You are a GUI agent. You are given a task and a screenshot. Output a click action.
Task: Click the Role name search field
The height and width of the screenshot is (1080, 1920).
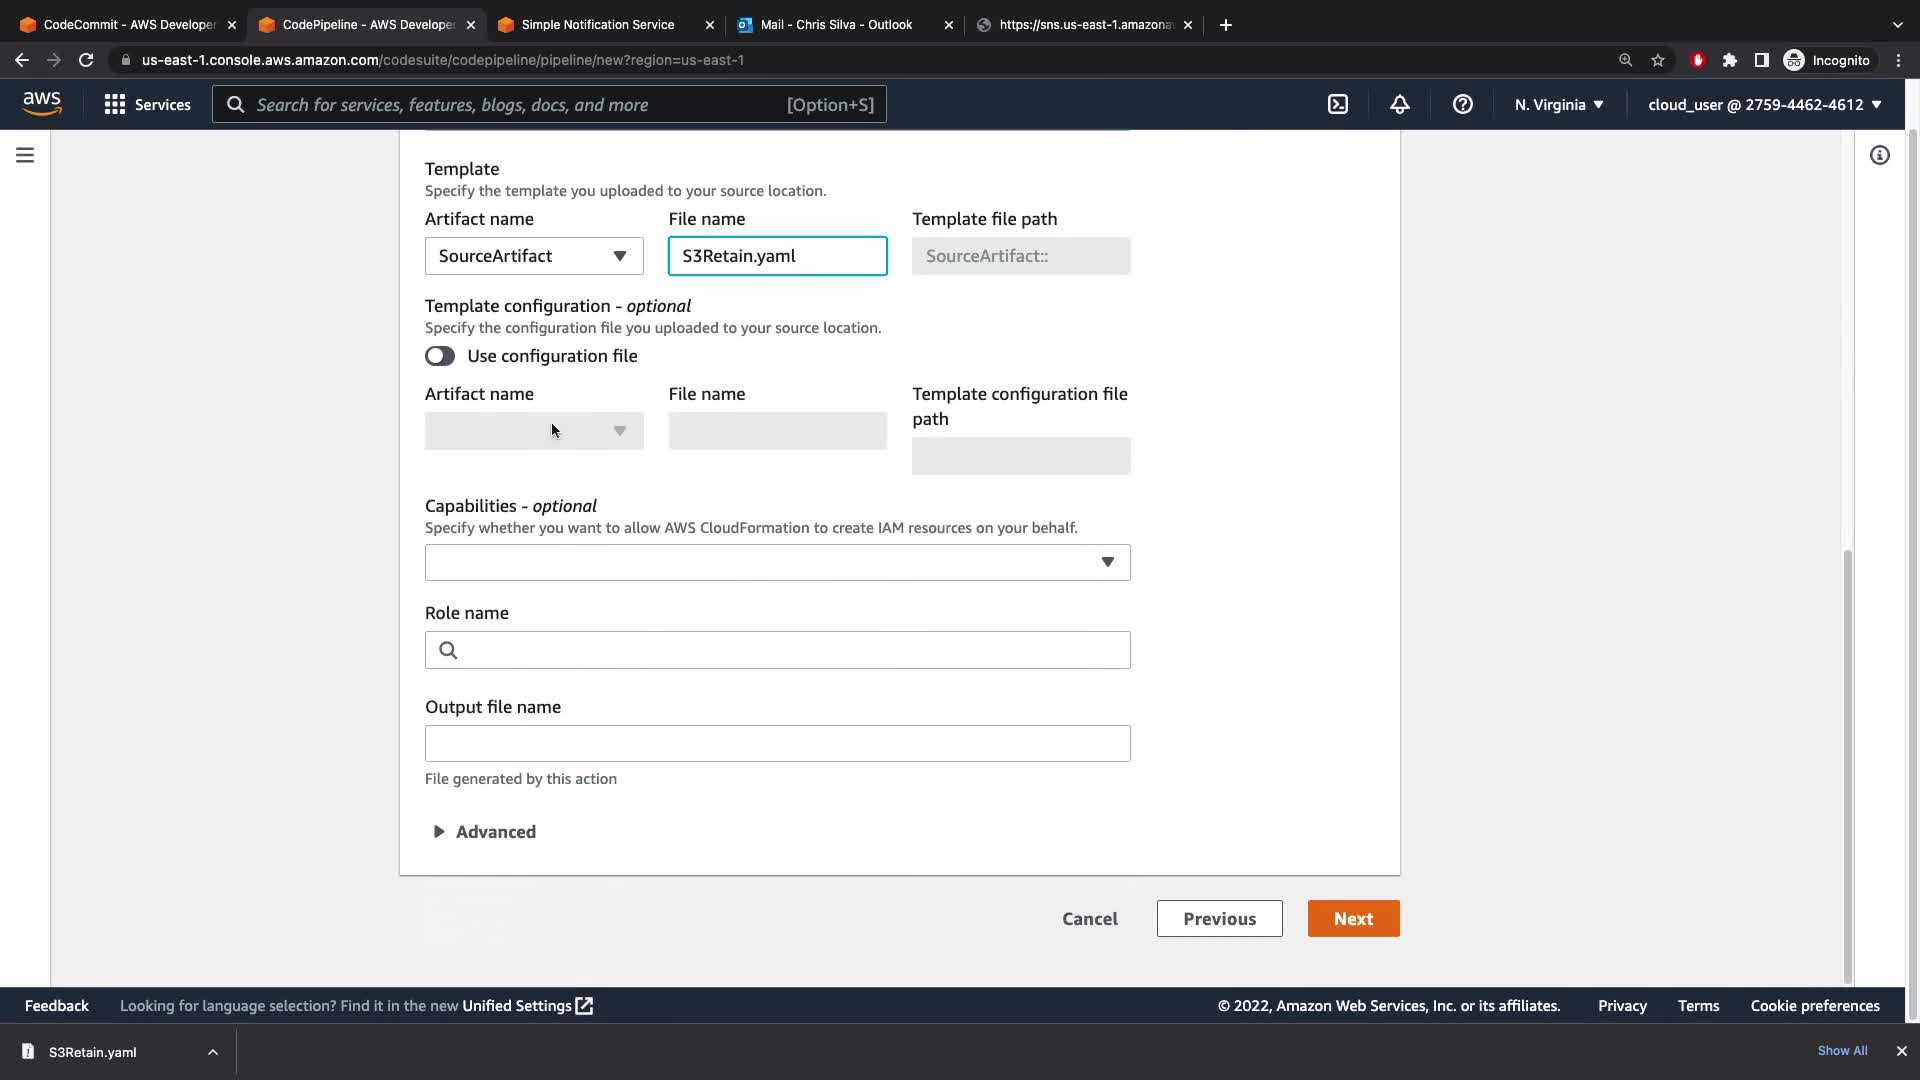coord(777,650)
